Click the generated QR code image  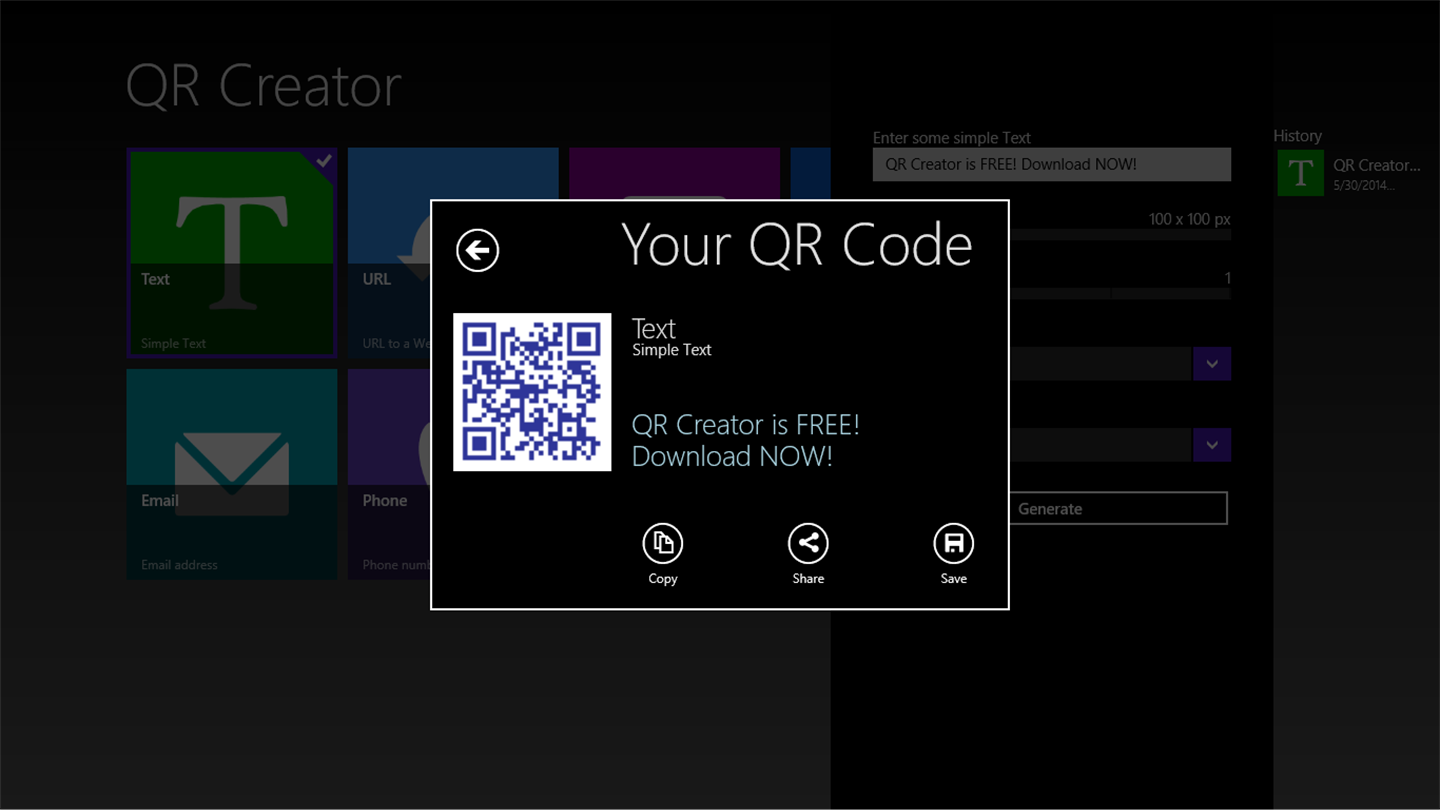tap(532, 392)
